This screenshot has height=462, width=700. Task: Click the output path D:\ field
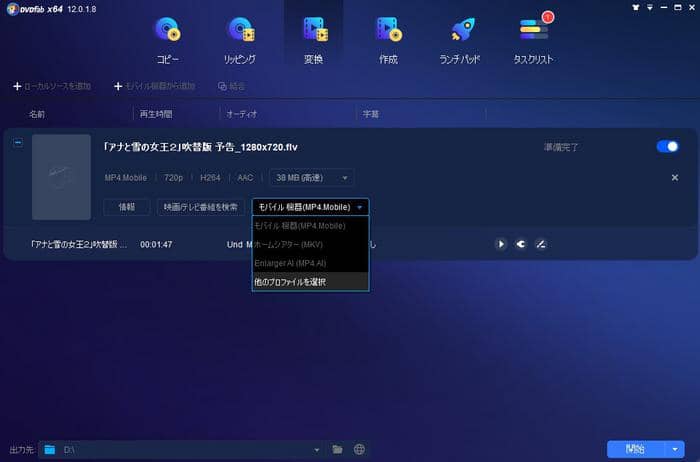point(183,450)
